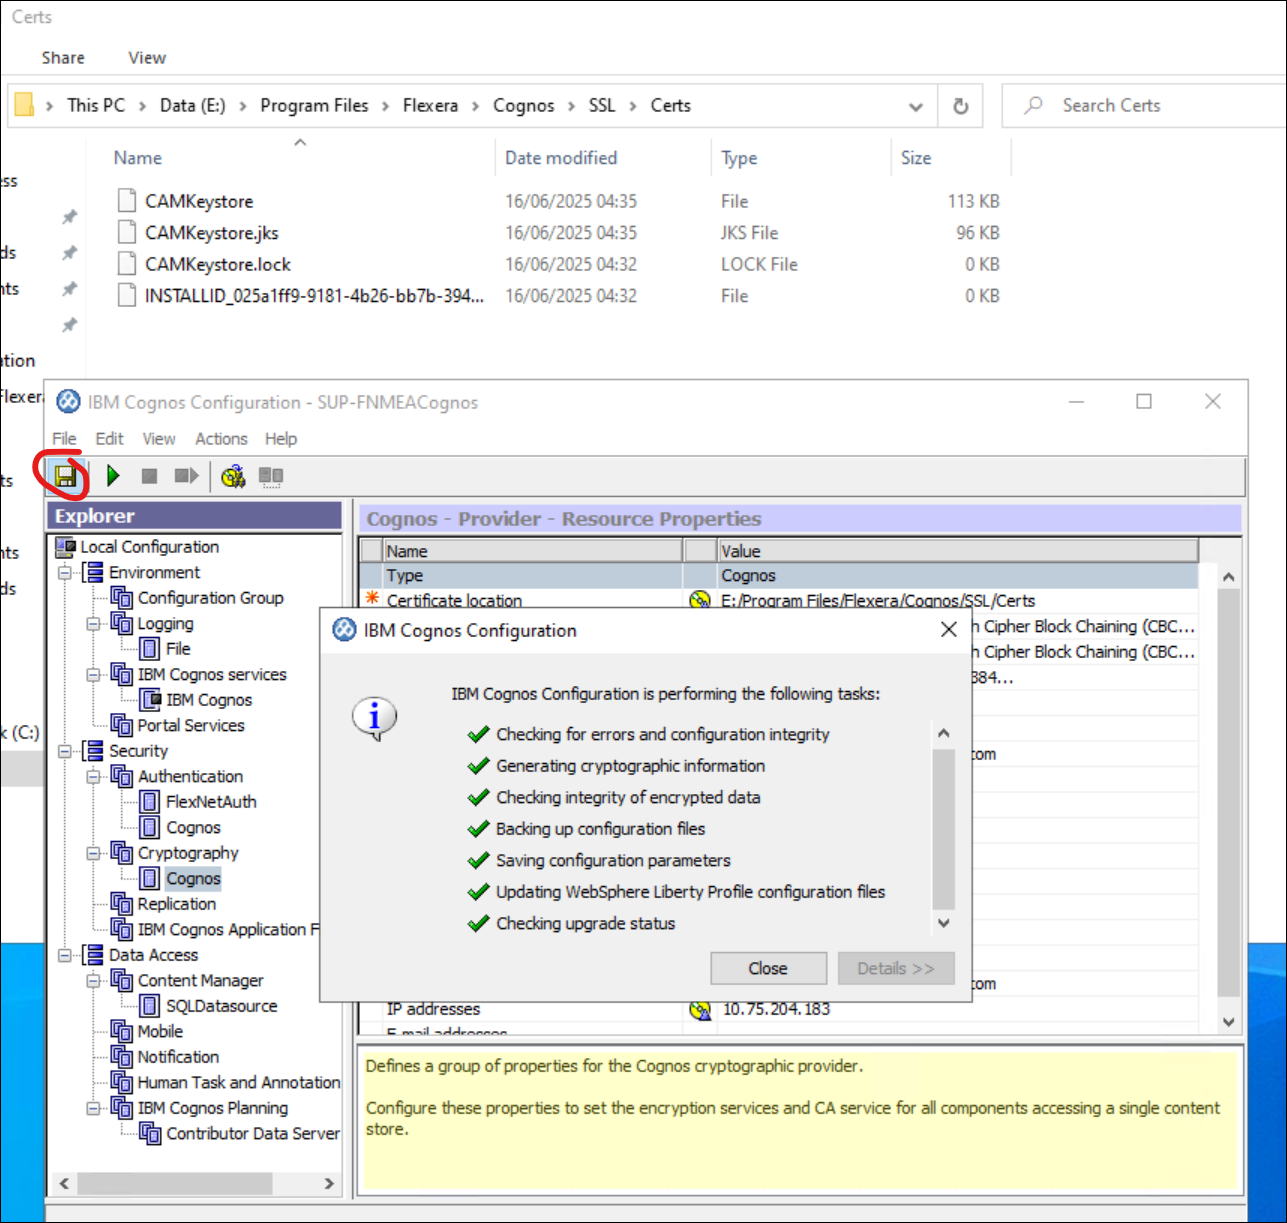
Task: Click the globe icon beside Certificate location
Action: [x=700, y=600]
